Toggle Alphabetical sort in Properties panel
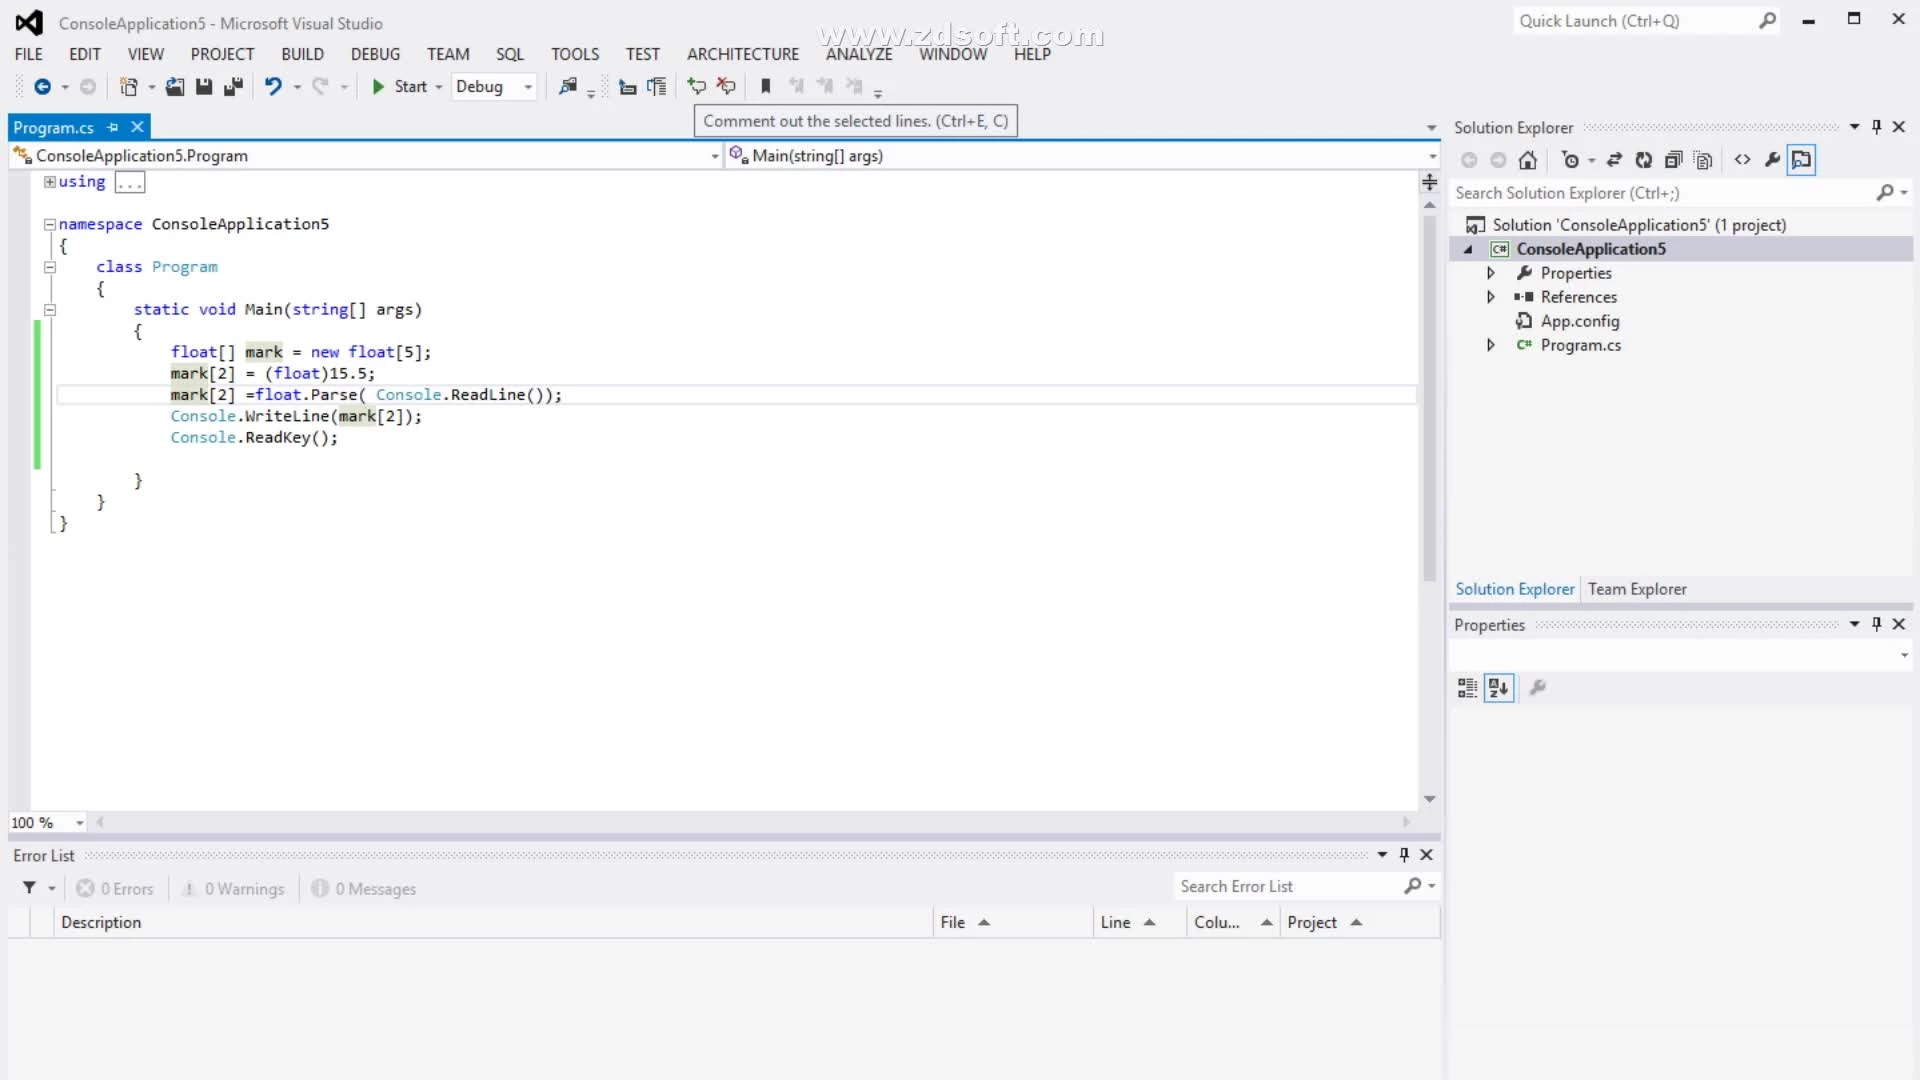1920x1080 pixels. pos(1499,688)
